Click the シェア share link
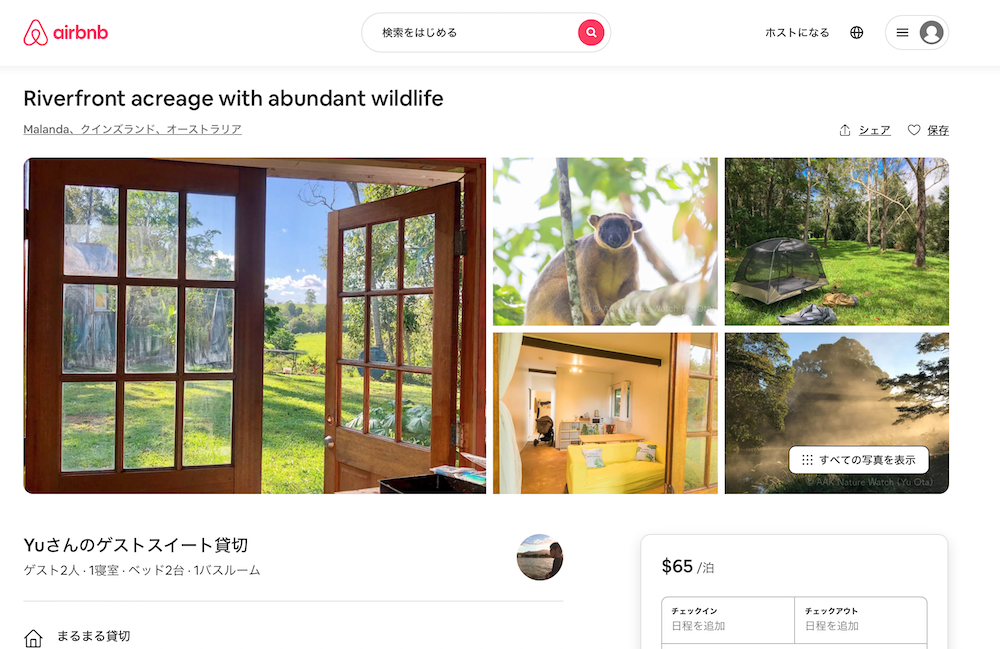Image resolution: width=1000 pixels, height=649 pixels. click(874, 130)
